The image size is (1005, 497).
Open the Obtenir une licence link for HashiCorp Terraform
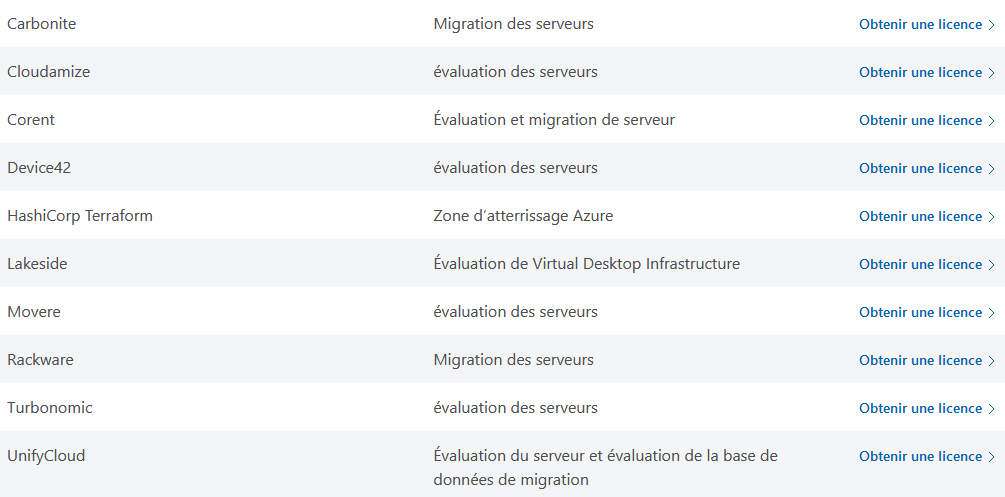[x=927, y=217]
